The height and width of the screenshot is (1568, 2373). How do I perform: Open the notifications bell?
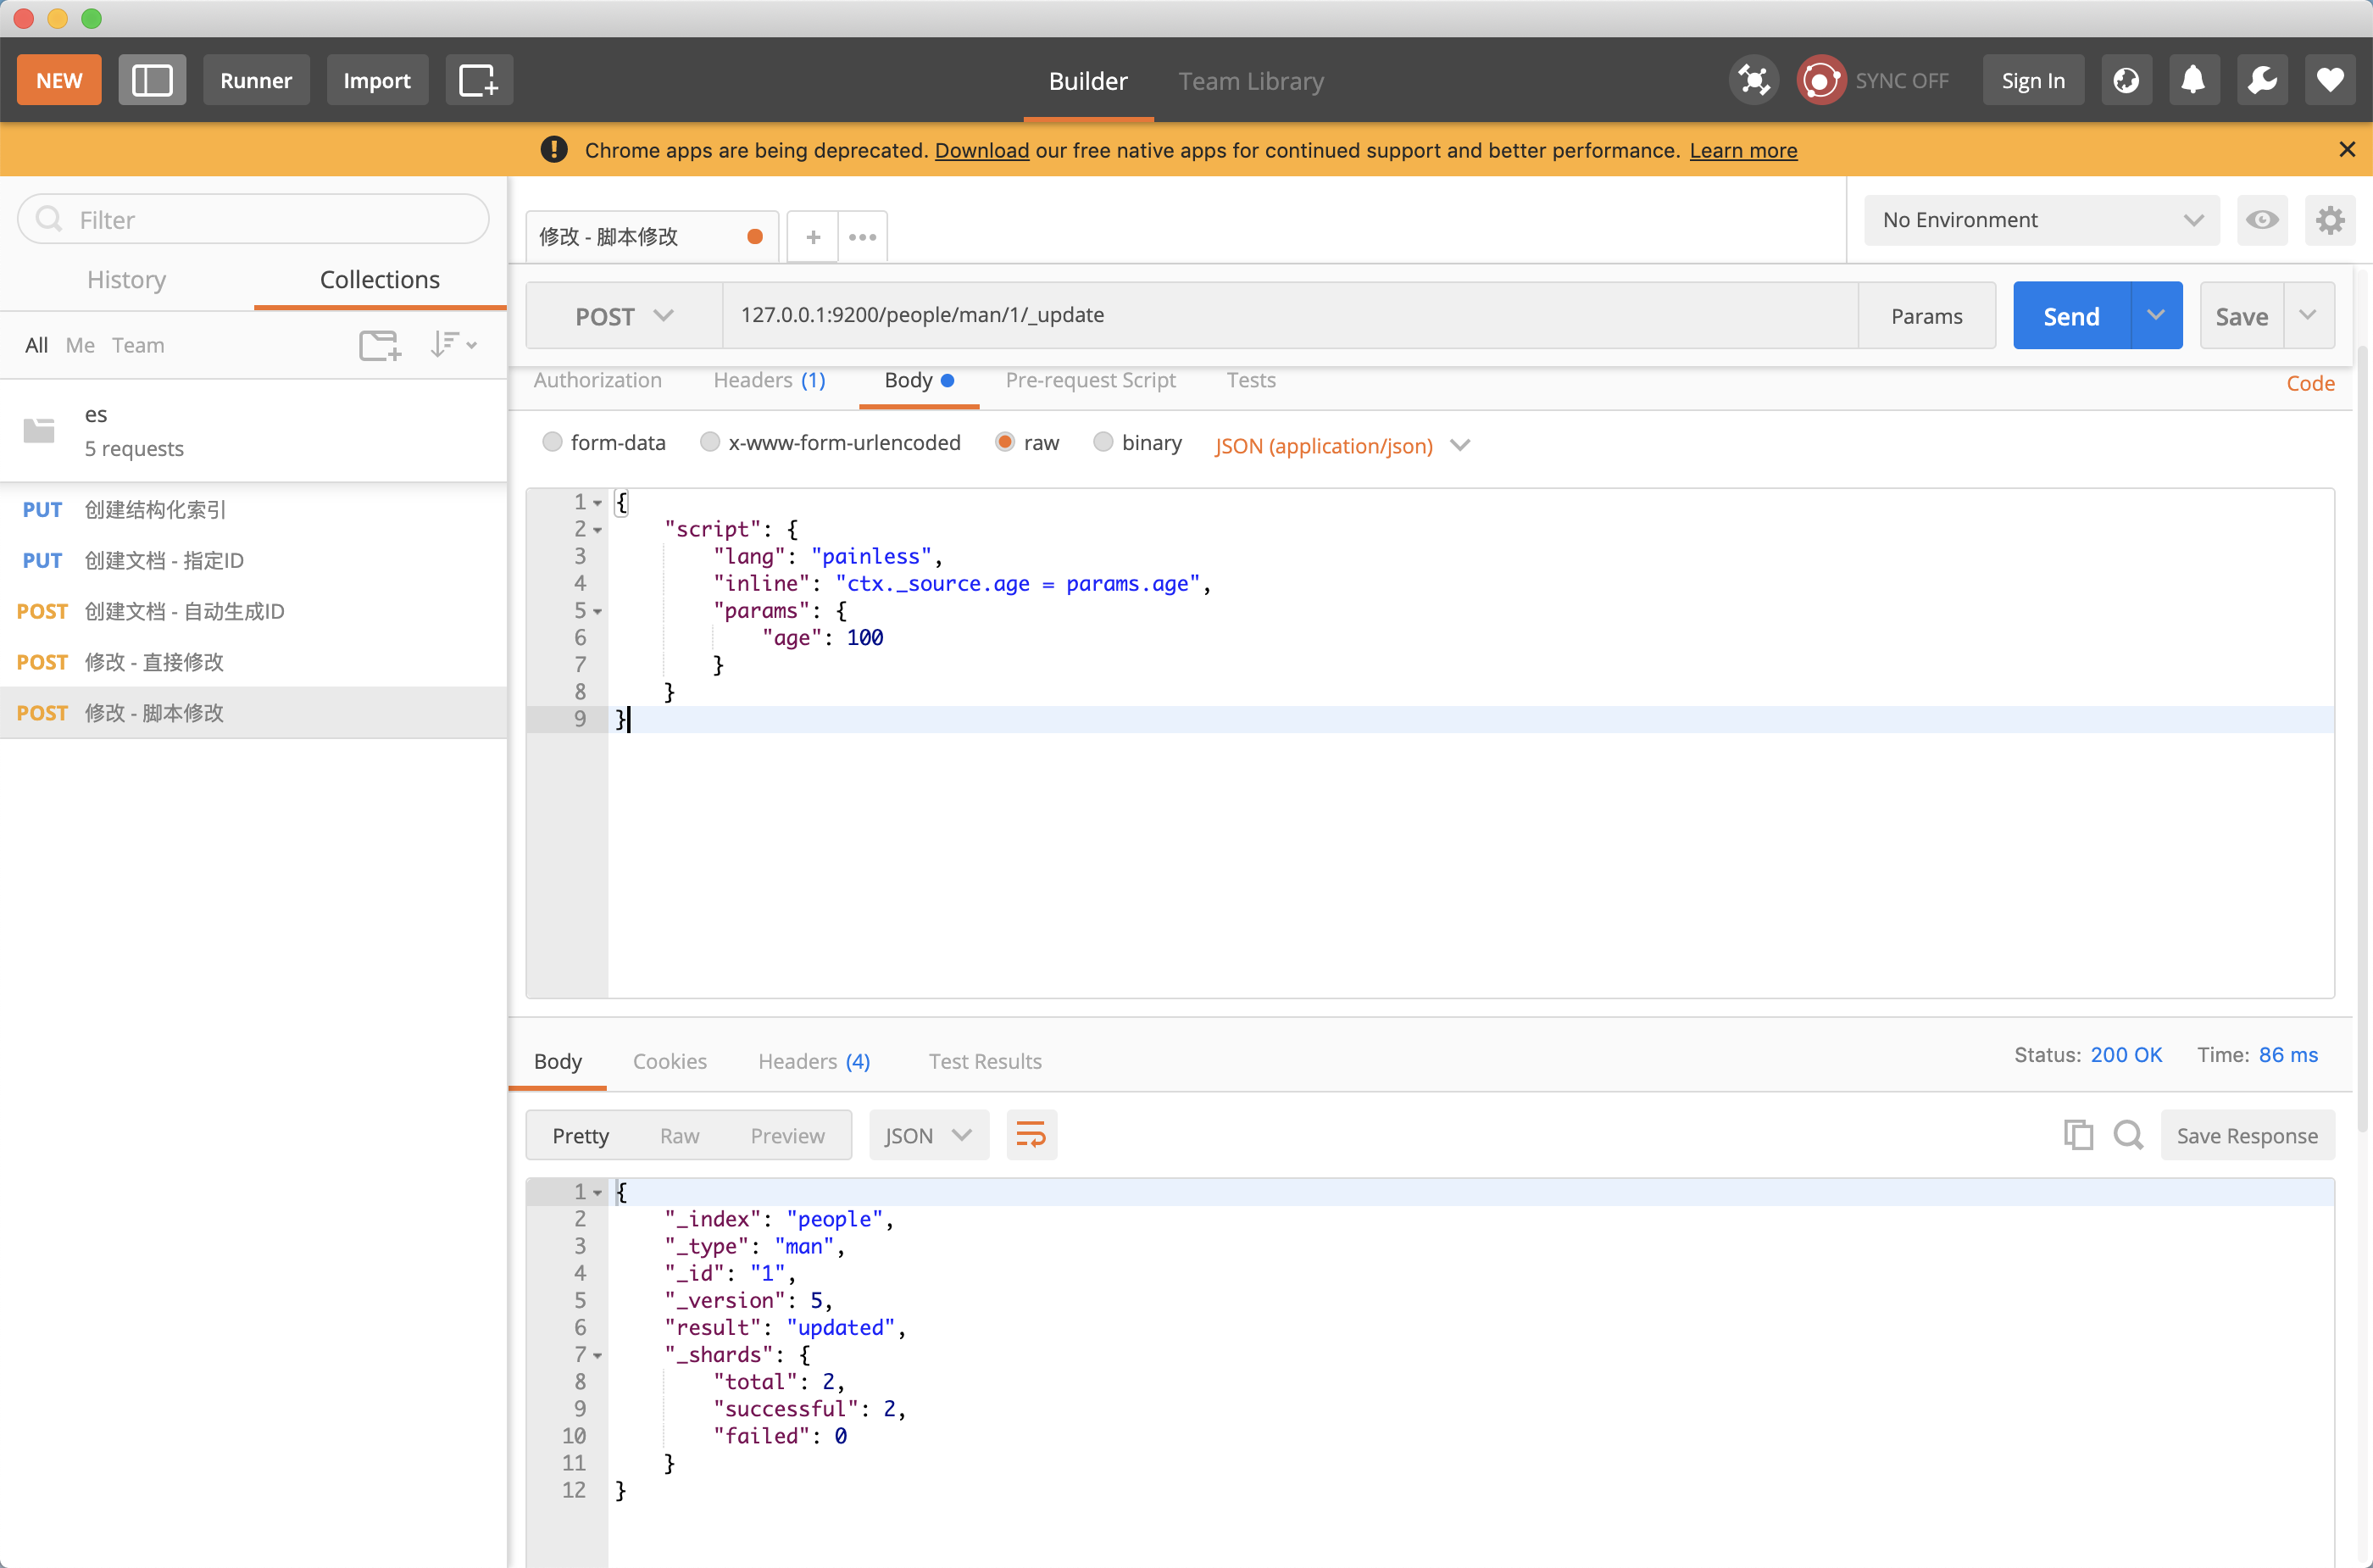pos(2193,80)
